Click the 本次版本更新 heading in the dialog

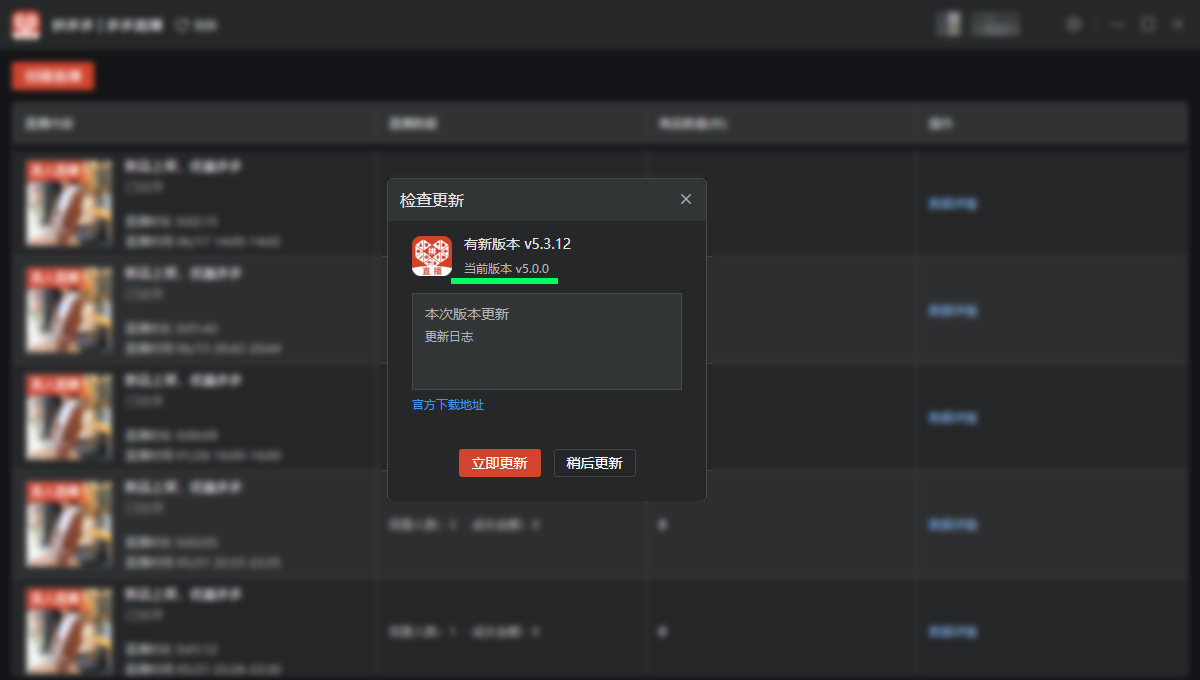(466, 313)
